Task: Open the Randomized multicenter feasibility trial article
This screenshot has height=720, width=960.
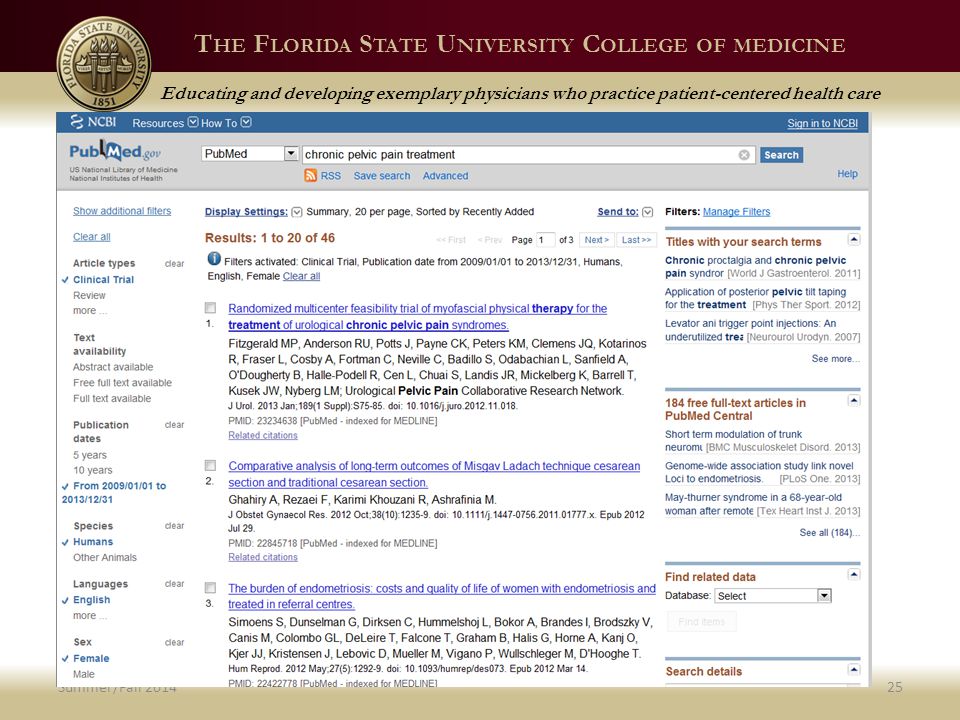Action: pos(418,317)
